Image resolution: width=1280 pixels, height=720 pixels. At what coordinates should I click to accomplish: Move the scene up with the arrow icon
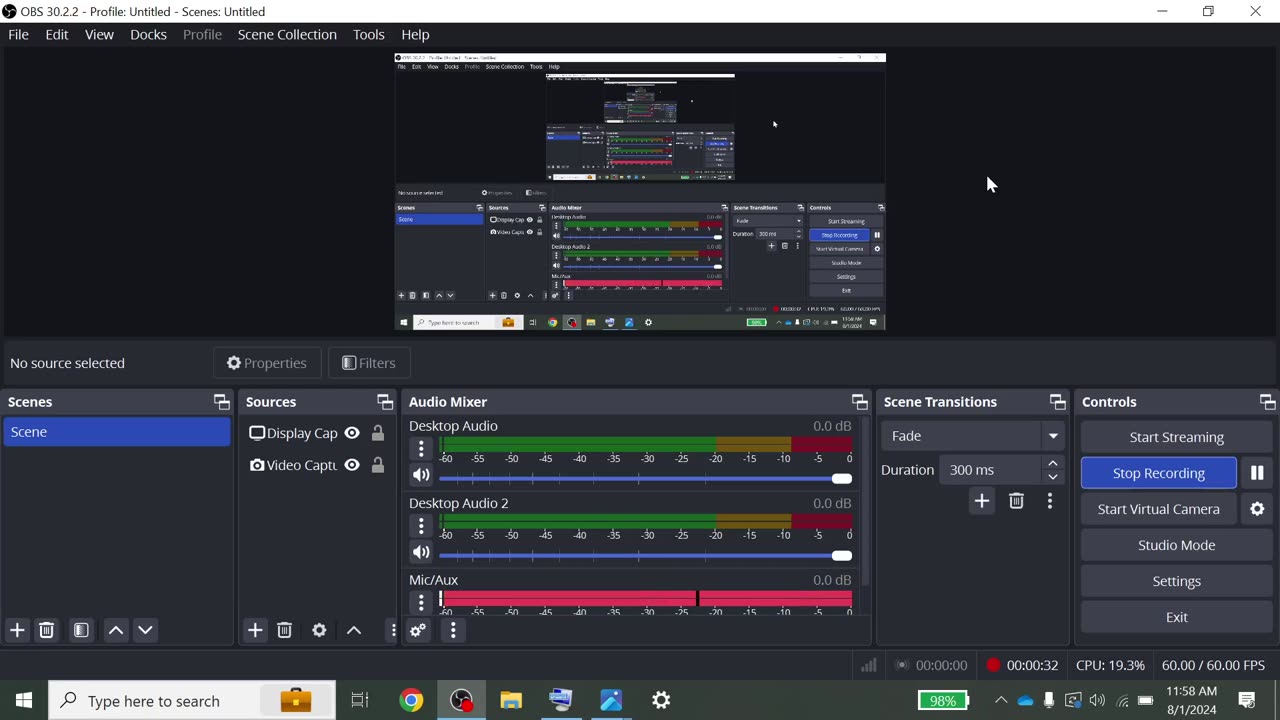pos(116,630)
